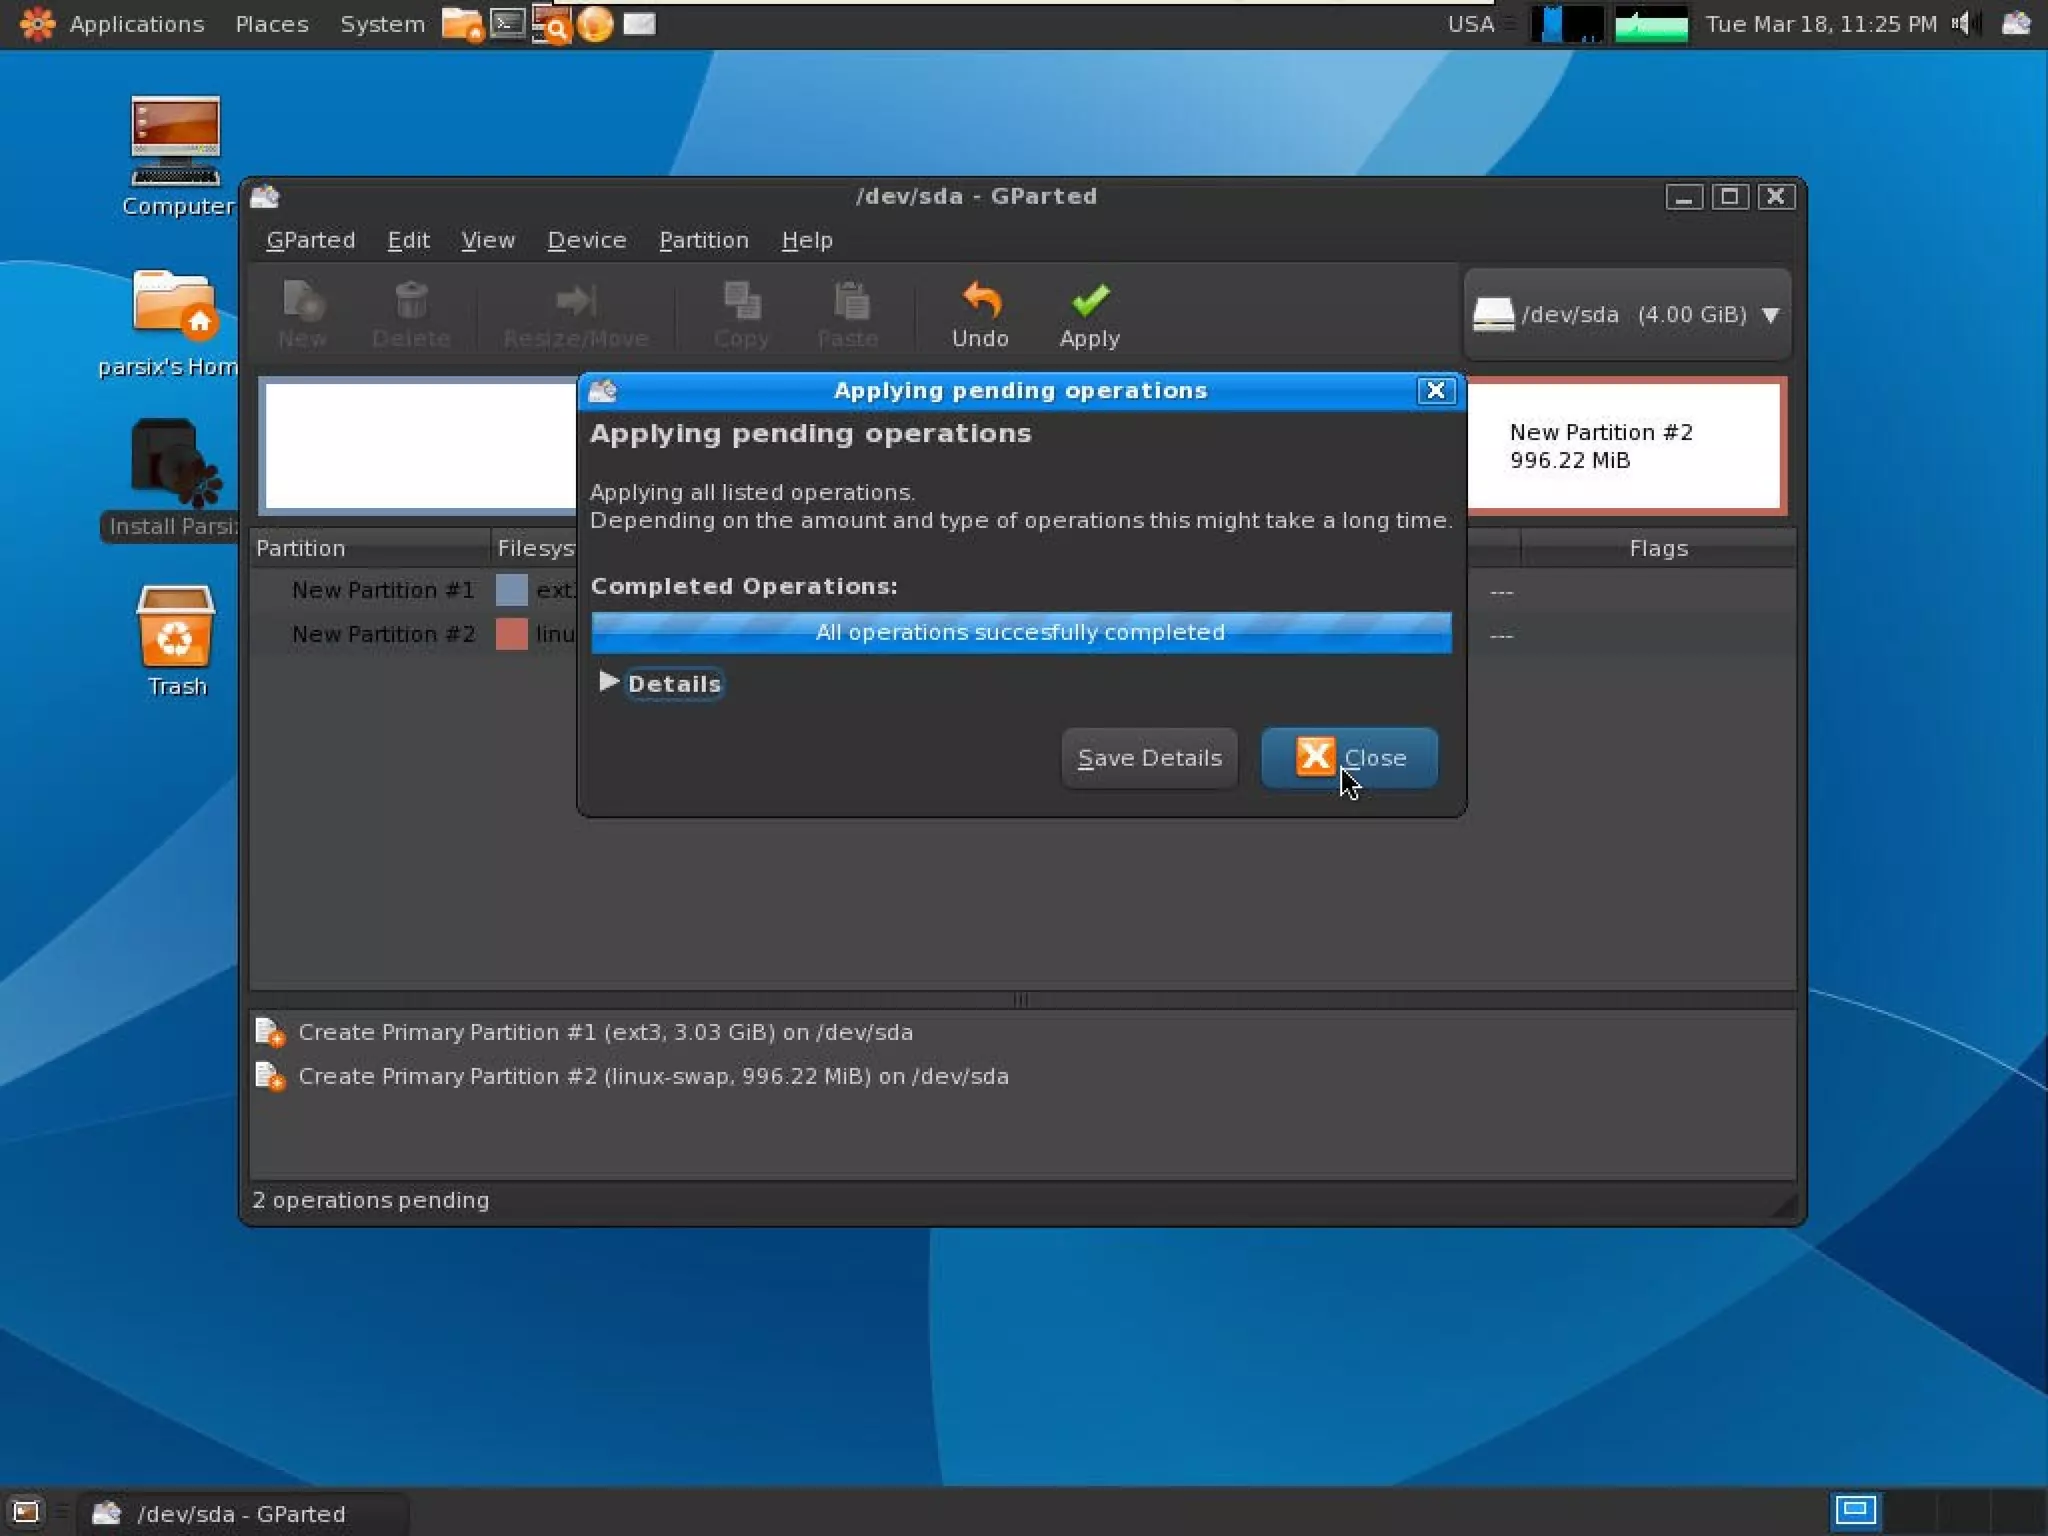
Task: Open the Device menu
Action: 586,240
